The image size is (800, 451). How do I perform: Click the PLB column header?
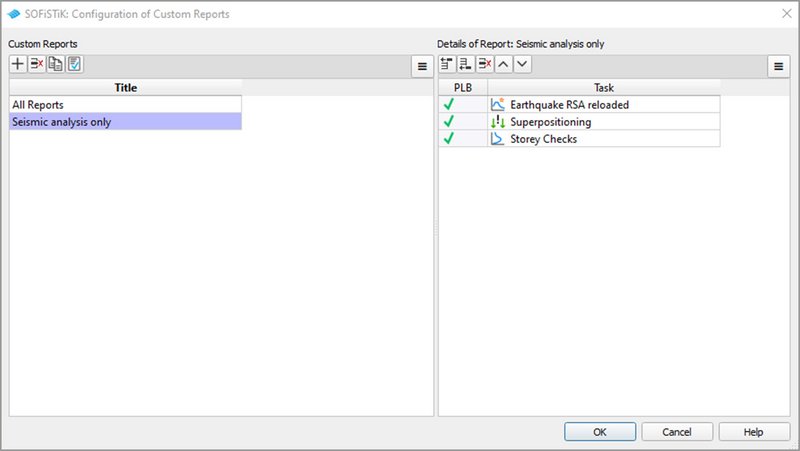tap(463, 88)
